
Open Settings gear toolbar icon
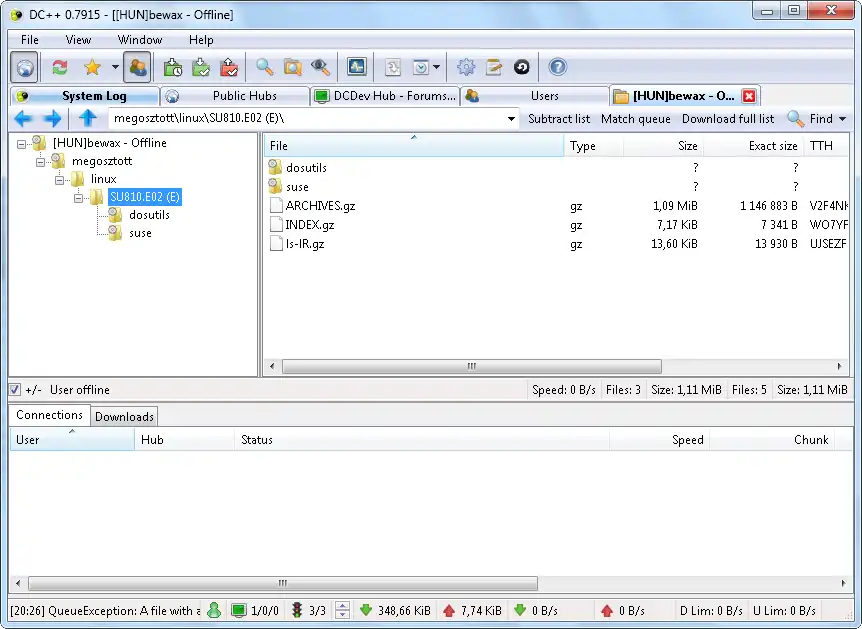[x=466, y=67]
